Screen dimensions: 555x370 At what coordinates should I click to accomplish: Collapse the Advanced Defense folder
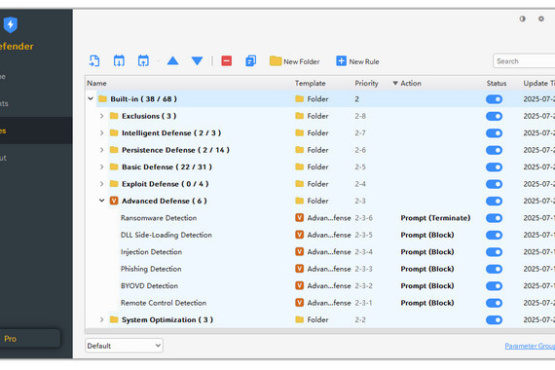pos(102,201)
